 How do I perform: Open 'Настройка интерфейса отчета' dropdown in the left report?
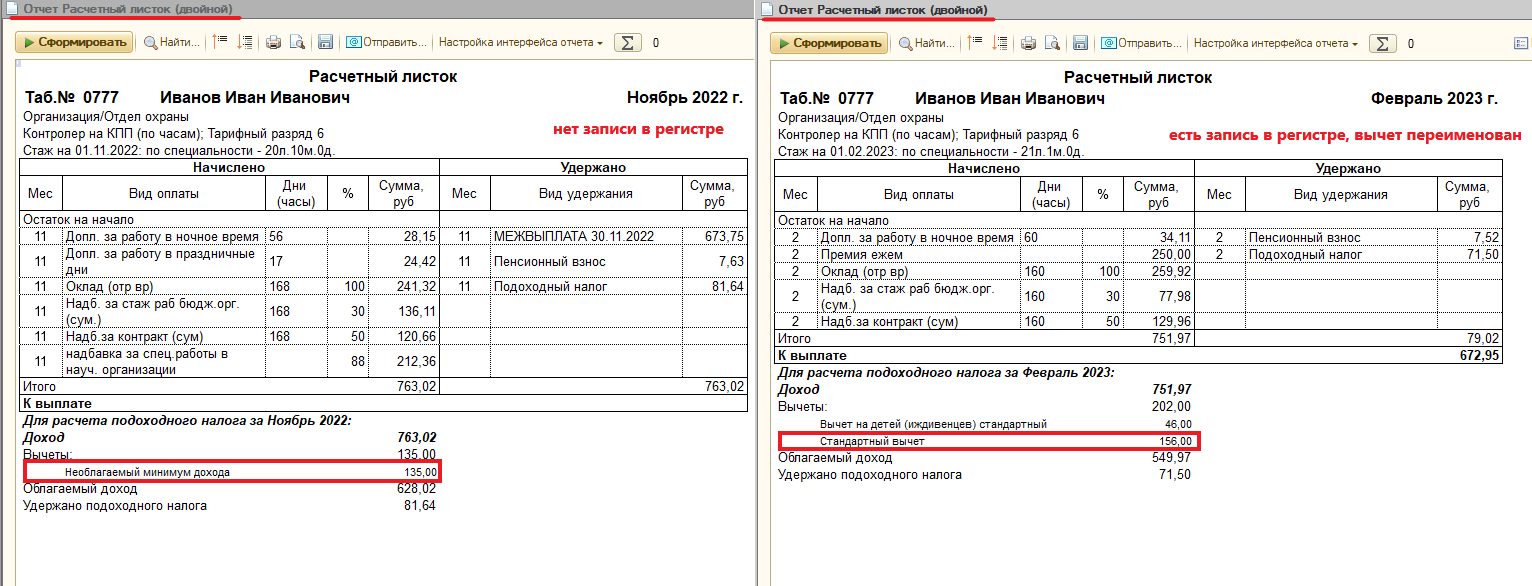(x=521, y=43)
